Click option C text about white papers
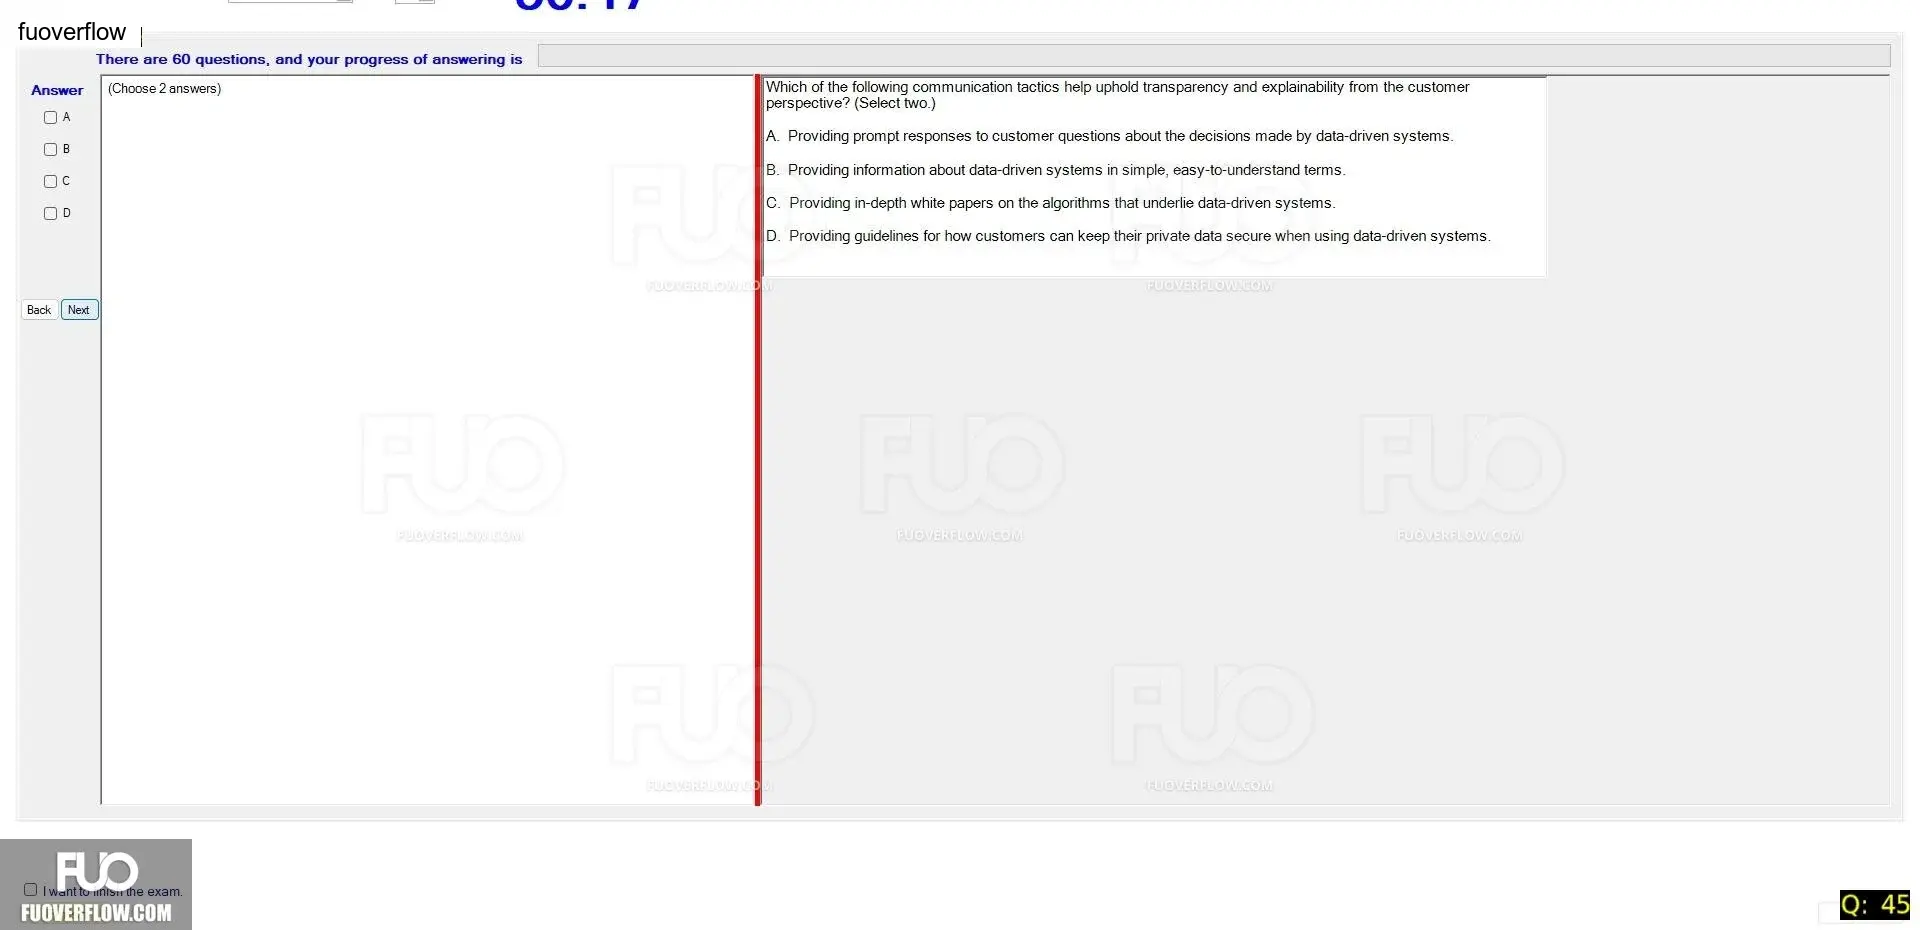 point(1050,203)
